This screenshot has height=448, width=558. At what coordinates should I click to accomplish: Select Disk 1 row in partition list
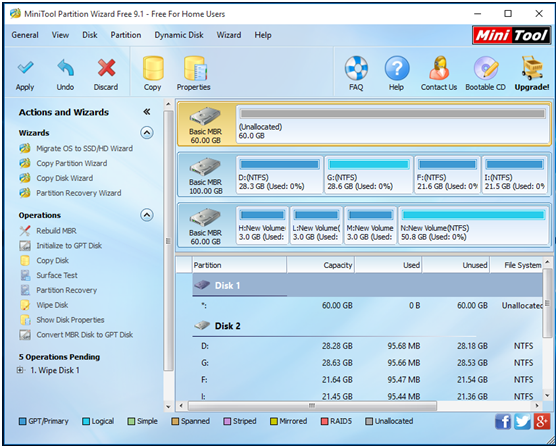point(367,285)
